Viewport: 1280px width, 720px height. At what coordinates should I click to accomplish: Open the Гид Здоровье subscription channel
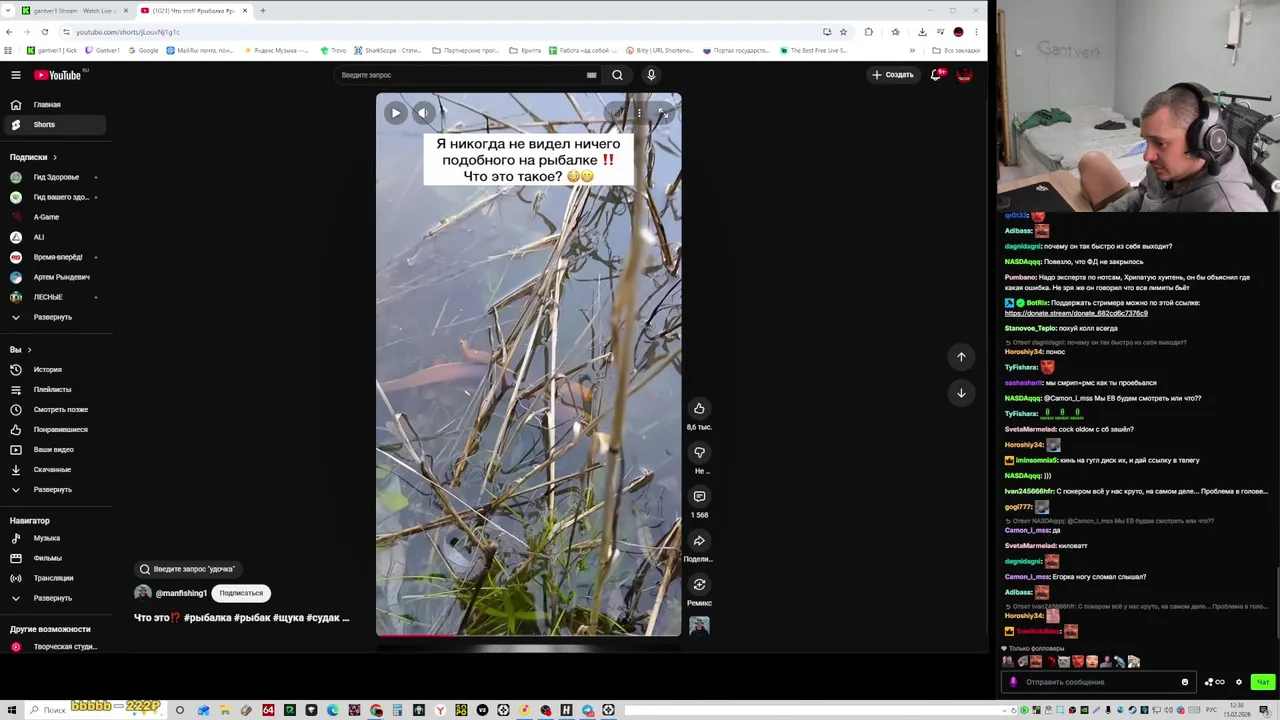[x=55, y=177]
